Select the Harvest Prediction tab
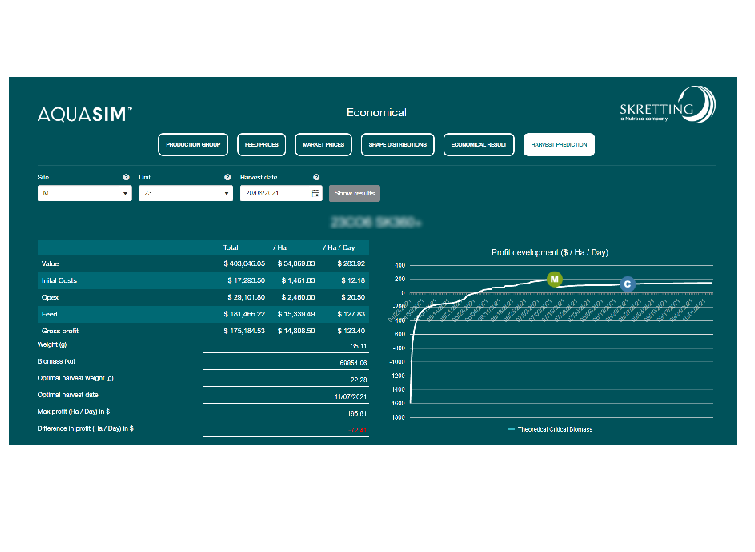755x552 pixels. click(559, 144)
